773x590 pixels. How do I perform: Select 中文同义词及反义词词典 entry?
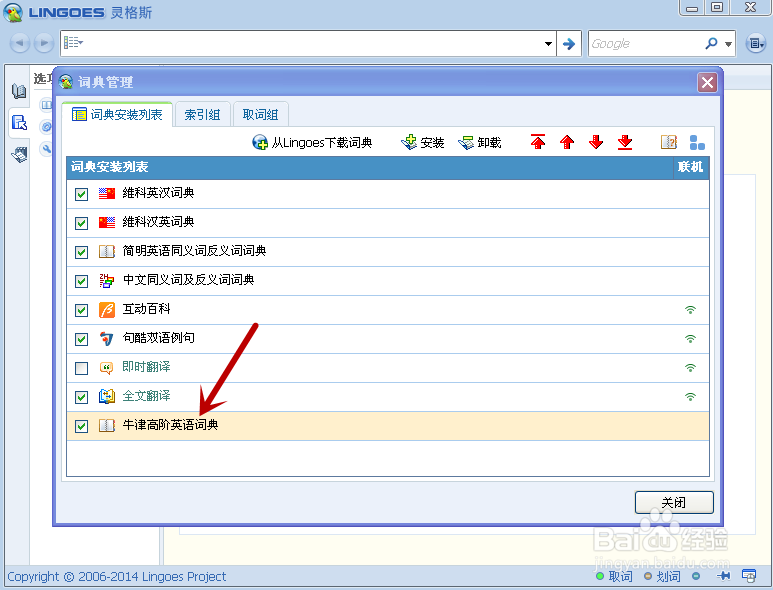point(188,280)
